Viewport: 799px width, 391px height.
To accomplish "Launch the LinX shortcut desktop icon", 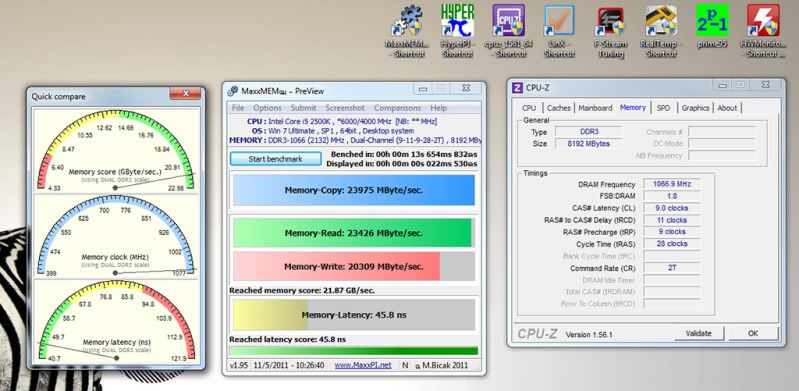I will (x=559, y=31).
